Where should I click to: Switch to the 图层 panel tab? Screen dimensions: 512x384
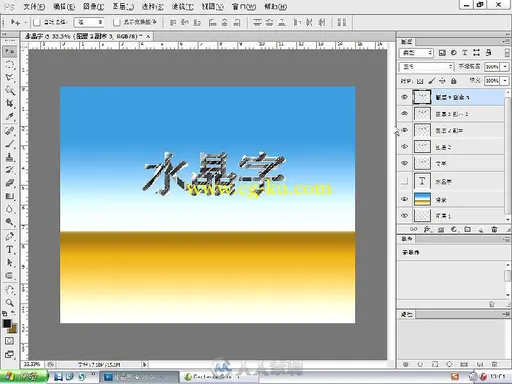tap(406, 42)
